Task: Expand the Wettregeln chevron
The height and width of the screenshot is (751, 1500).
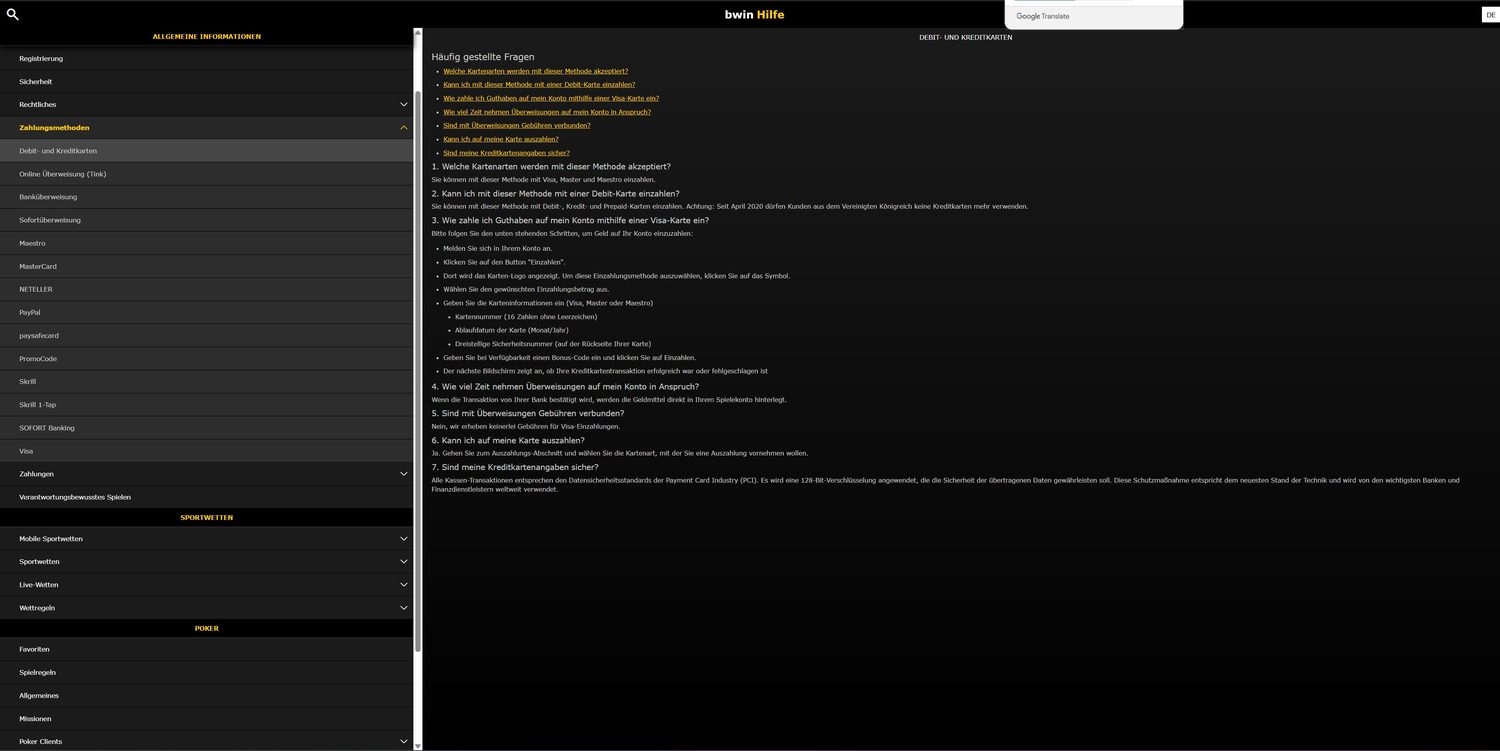Action: pos(404,608)
